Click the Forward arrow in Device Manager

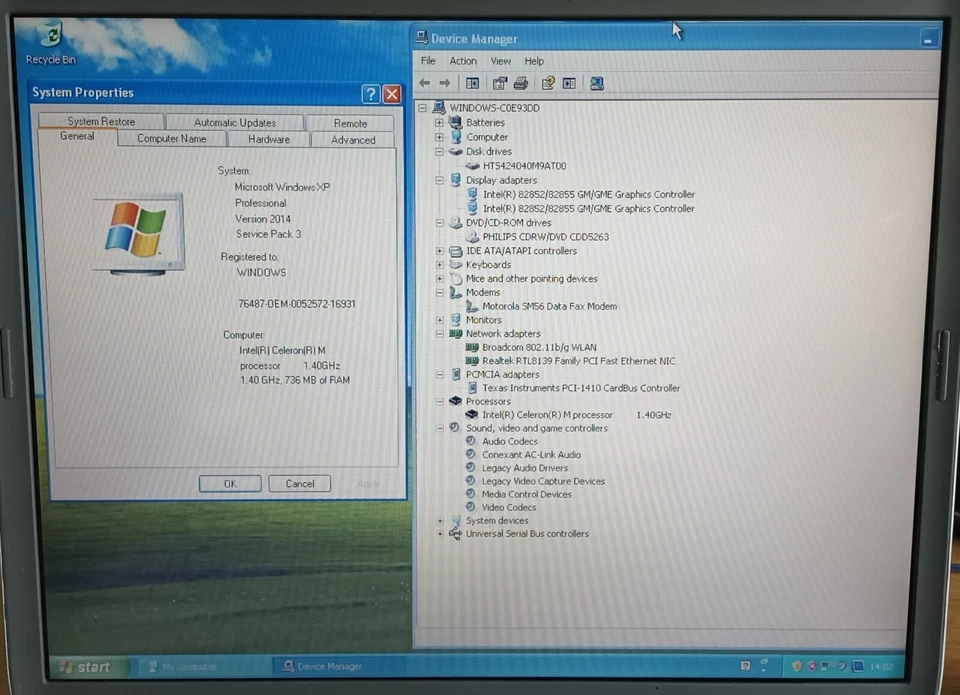444,83
